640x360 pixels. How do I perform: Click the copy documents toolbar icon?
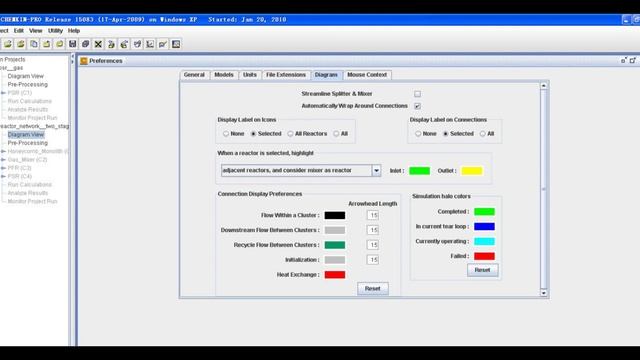(34, 44)
